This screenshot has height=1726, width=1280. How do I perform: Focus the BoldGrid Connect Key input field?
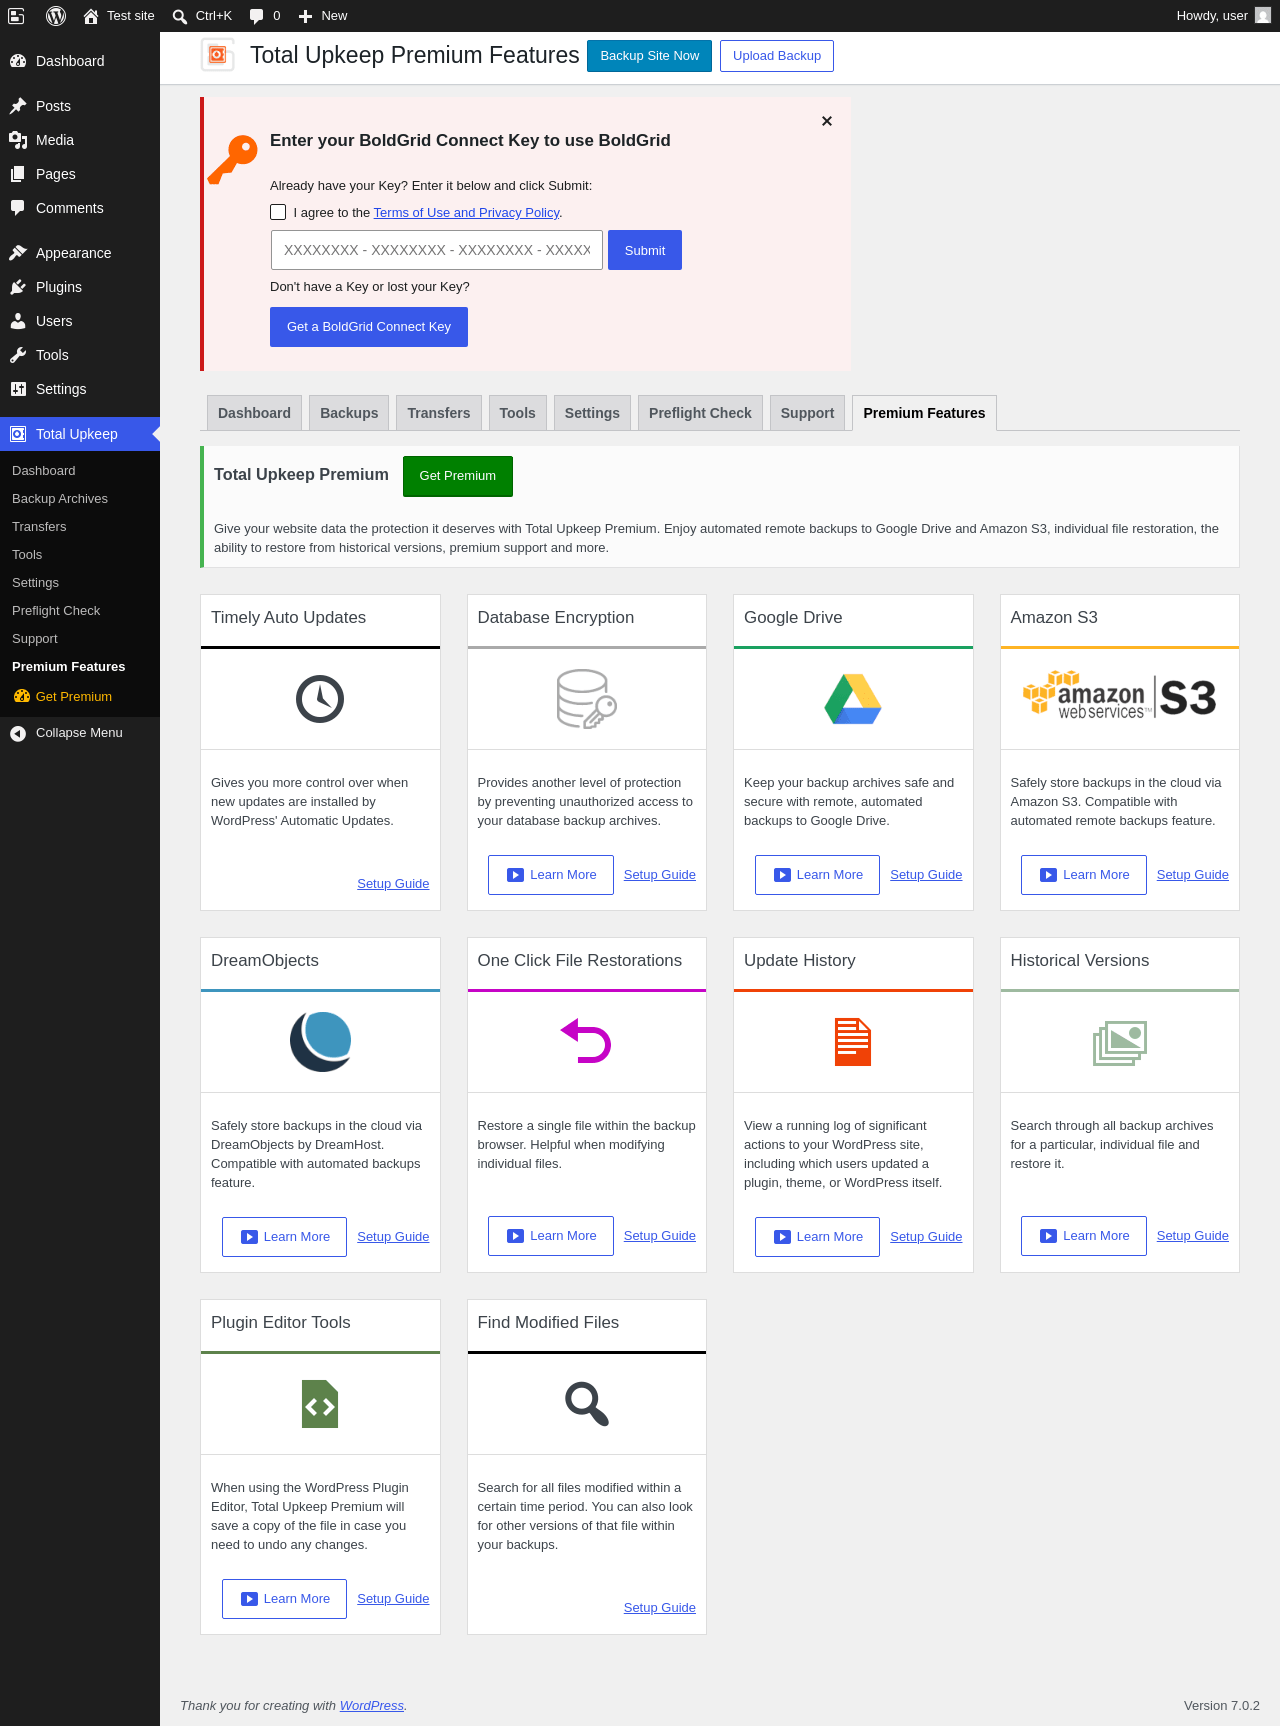coord(437,250)
